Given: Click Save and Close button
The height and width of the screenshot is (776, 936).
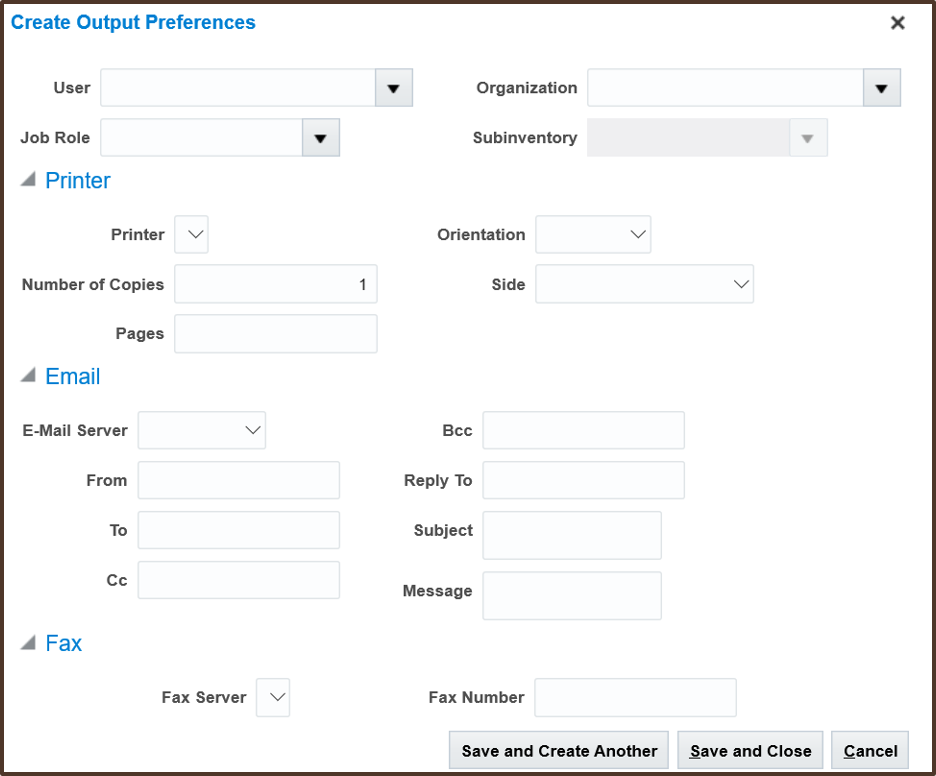Looking at the screenshot, I should 750,751.
